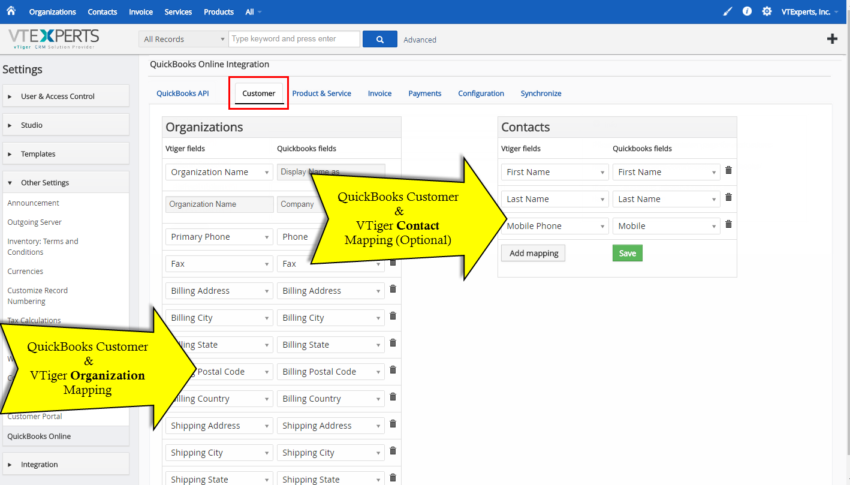The image size is (850, 485).
Task: Open the Quickbooks Shipping City dropdown
Action: (331, 452)
